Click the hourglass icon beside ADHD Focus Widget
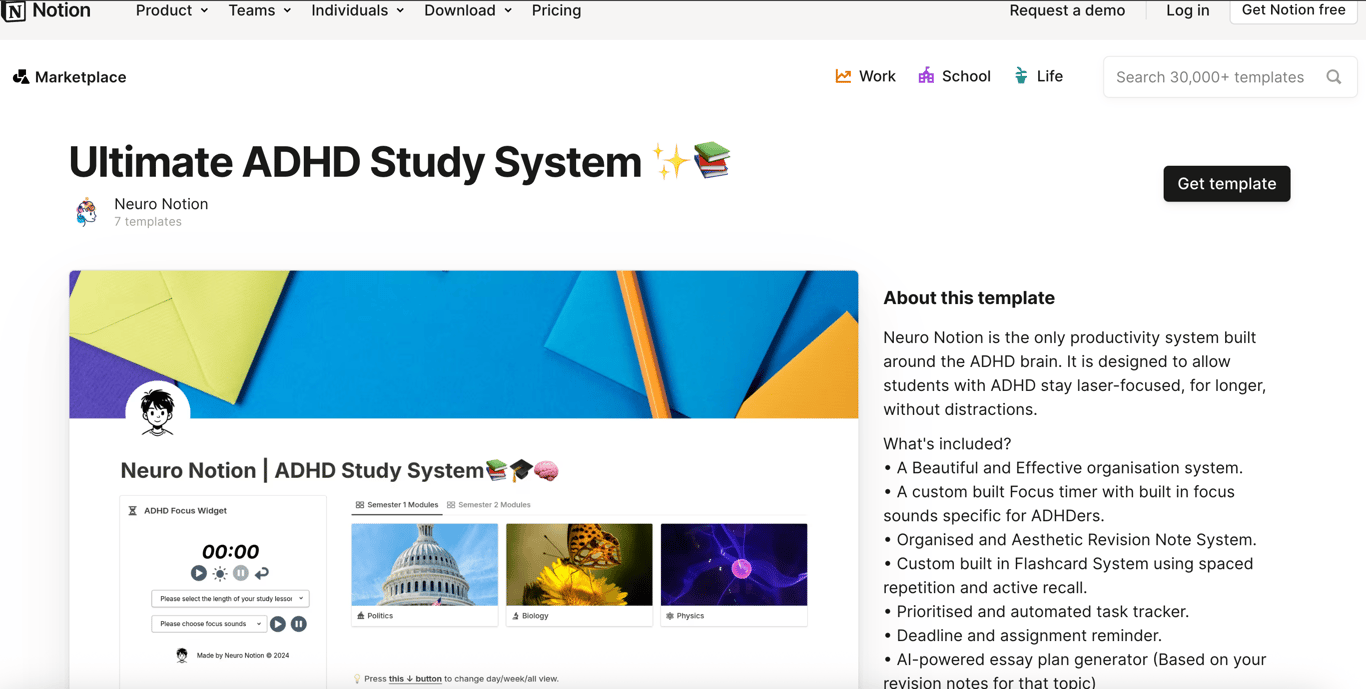This screenshot has width=1366, height=689. click(132, 510)
